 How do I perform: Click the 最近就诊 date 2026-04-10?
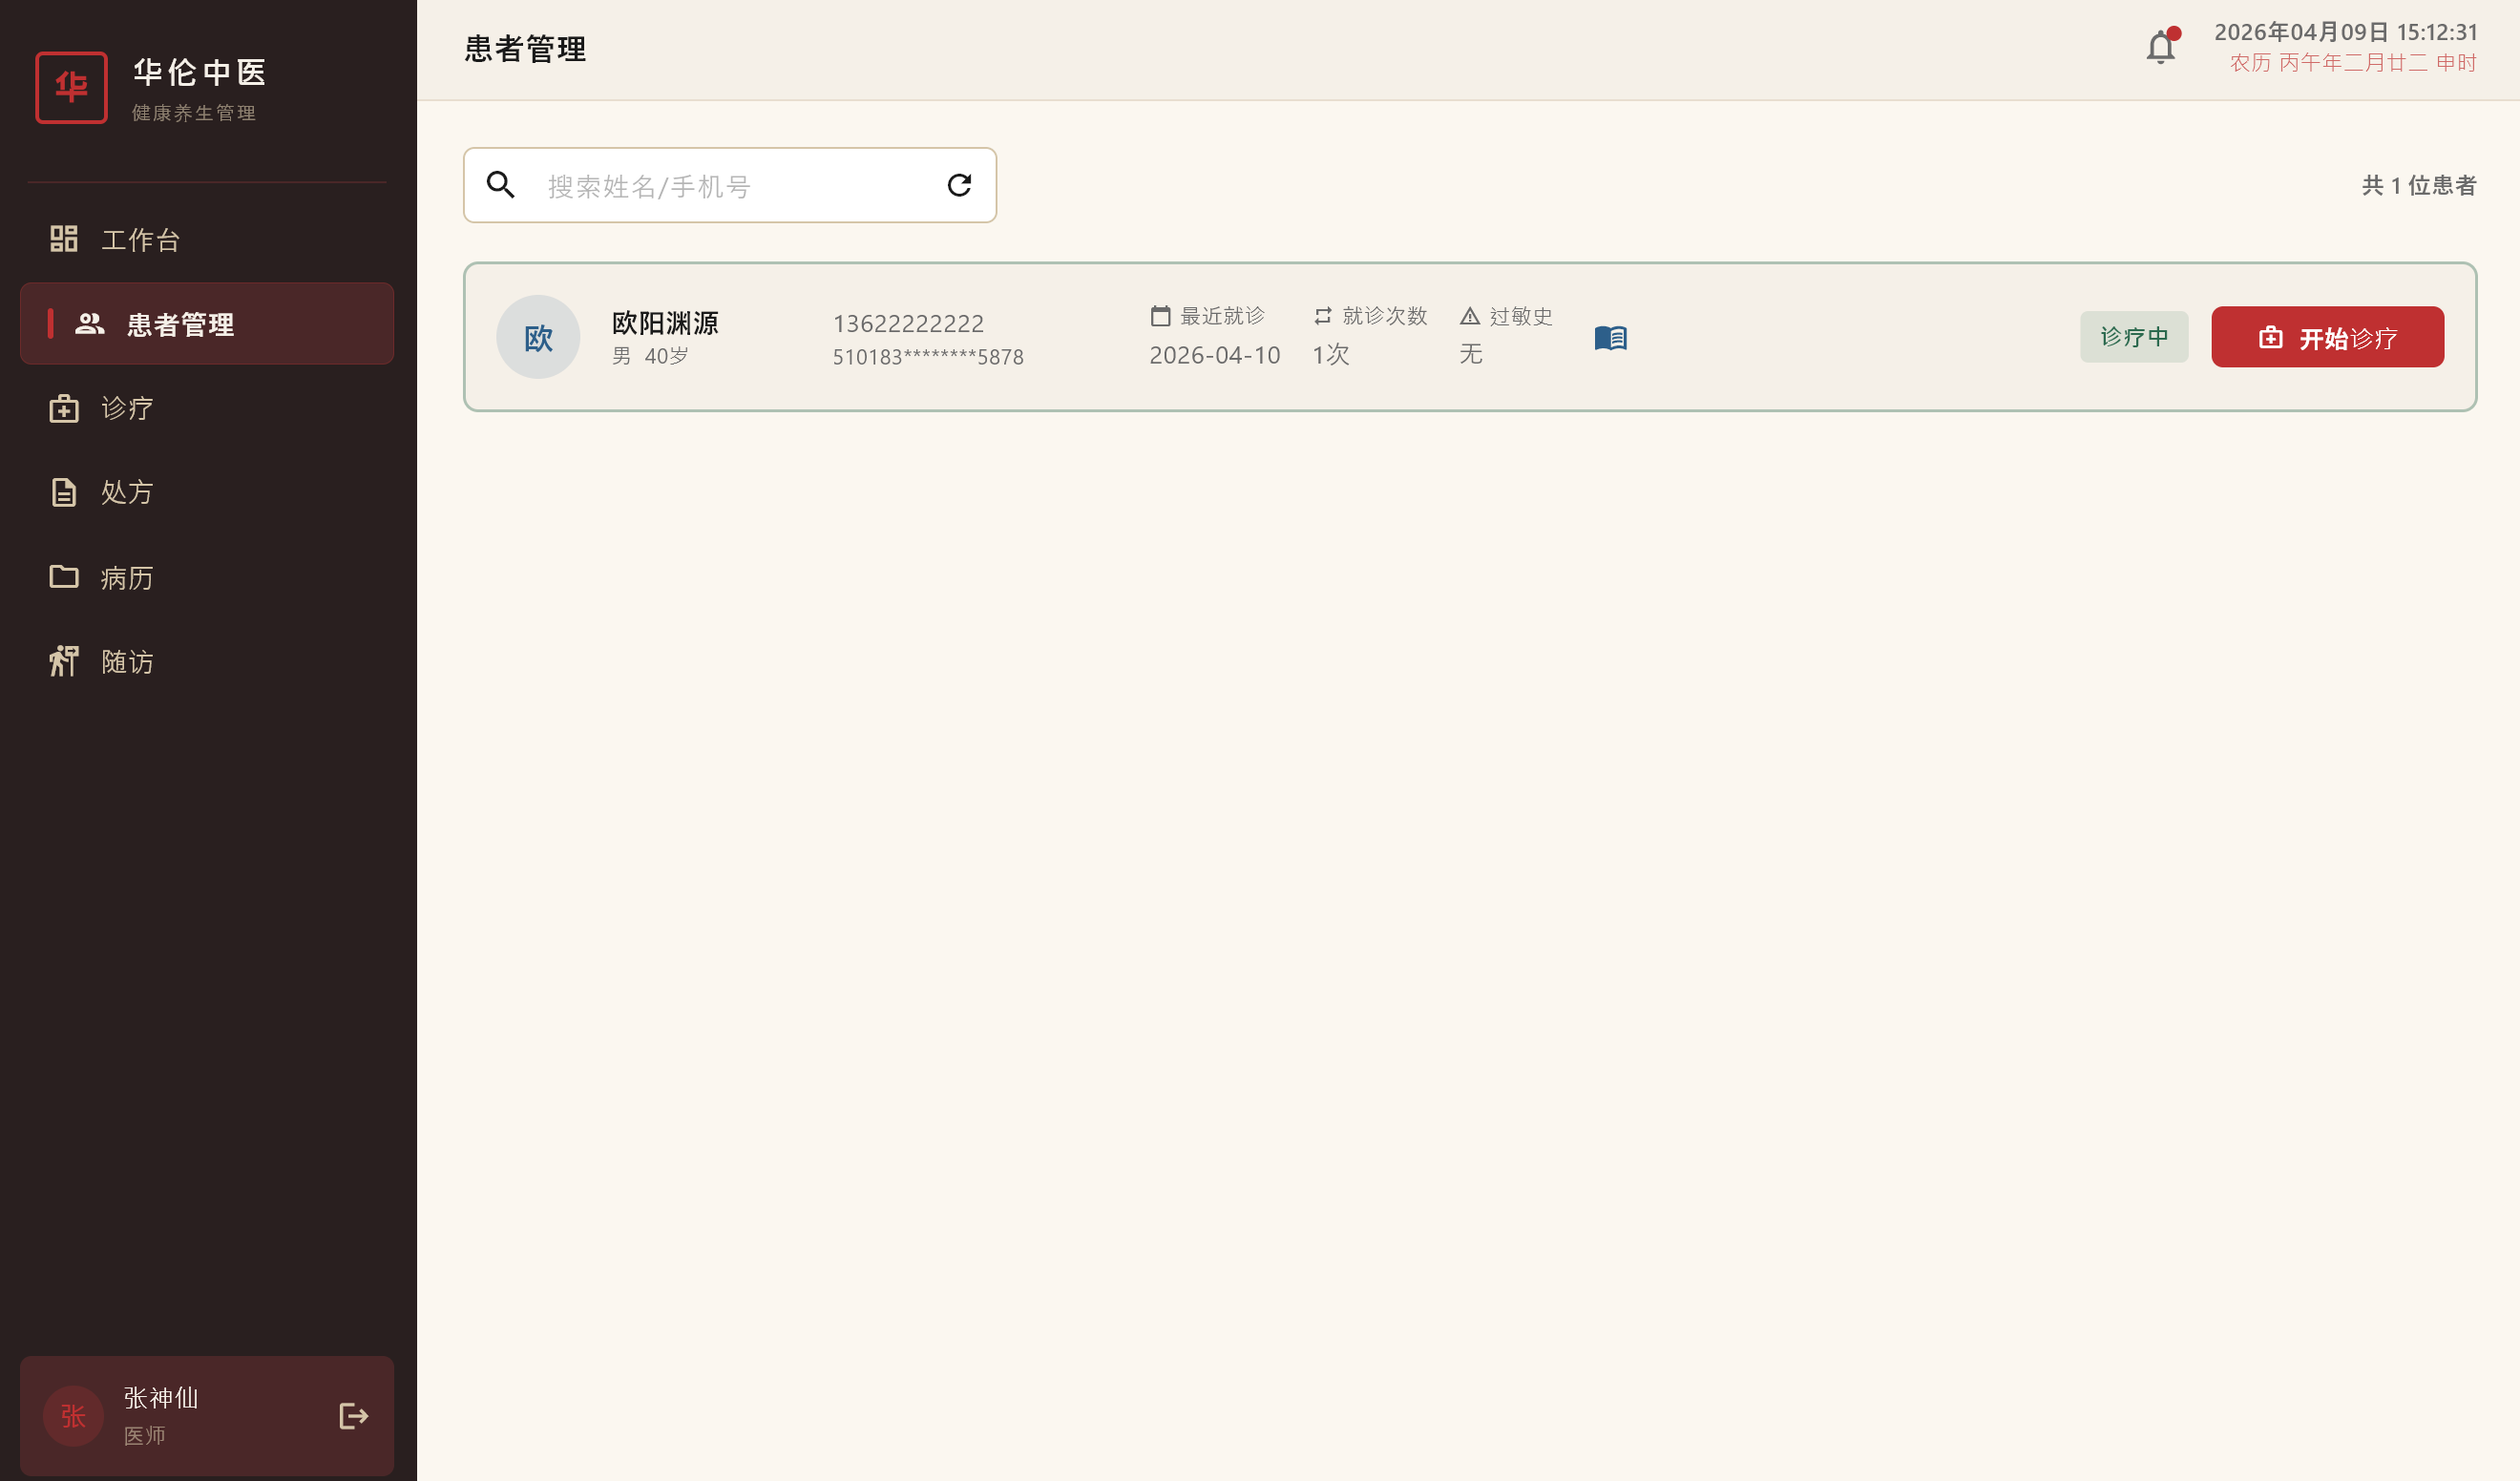[1214, 355]
